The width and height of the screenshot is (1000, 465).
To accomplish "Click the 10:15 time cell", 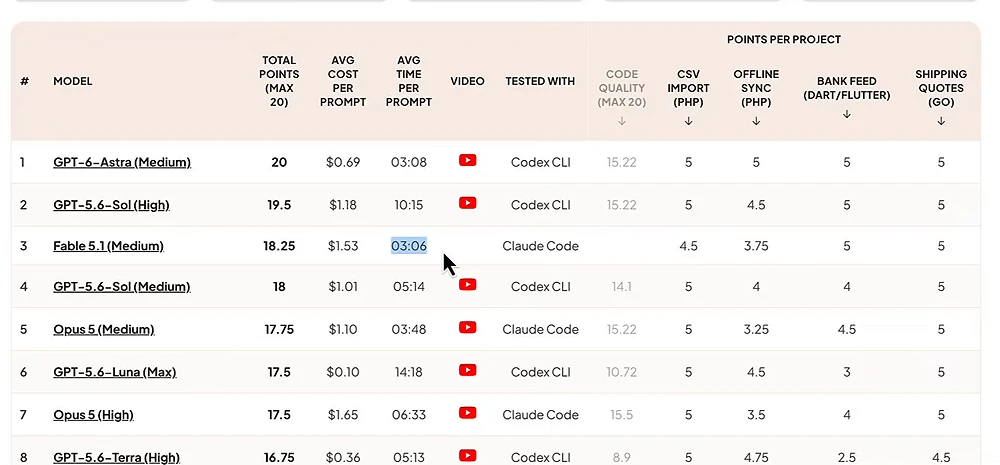I will pyautogui.click(x=409, y=205).
